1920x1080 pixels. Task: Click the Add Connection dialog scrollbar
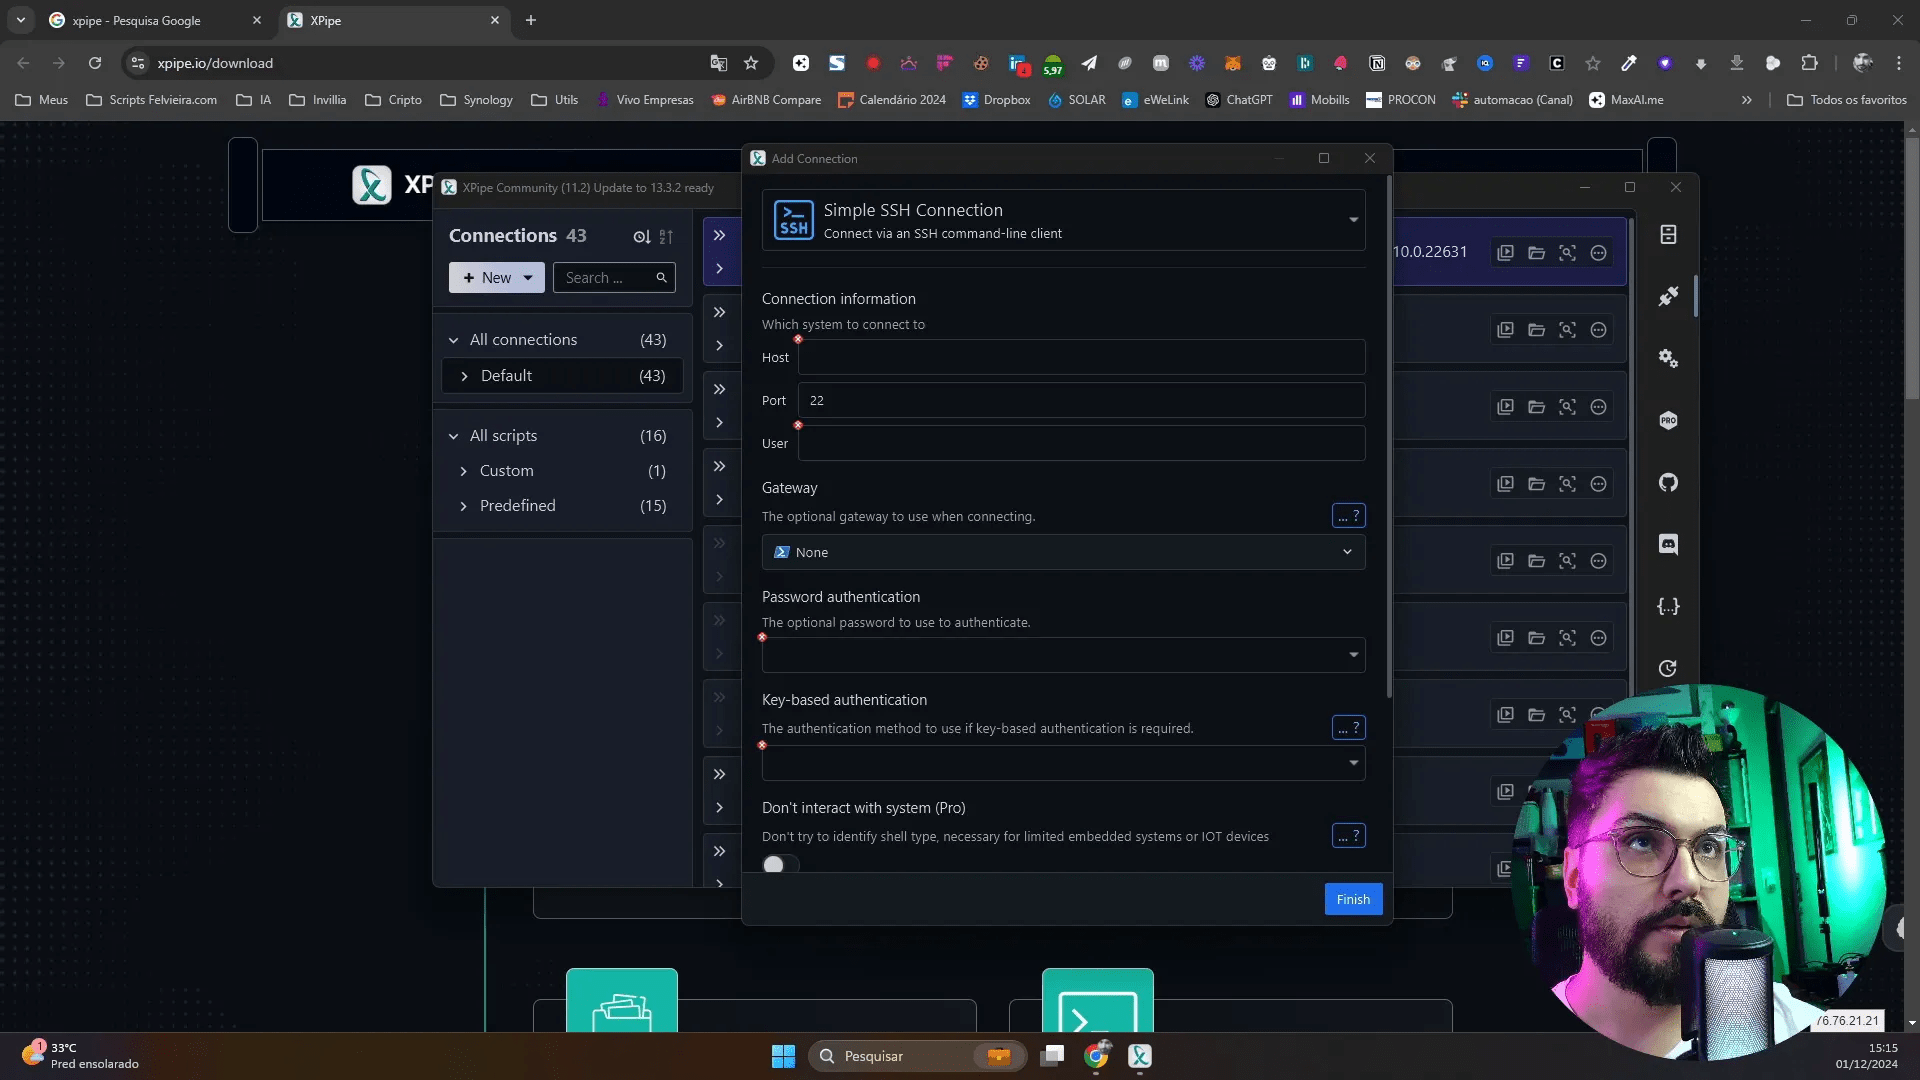point(1389,438)
